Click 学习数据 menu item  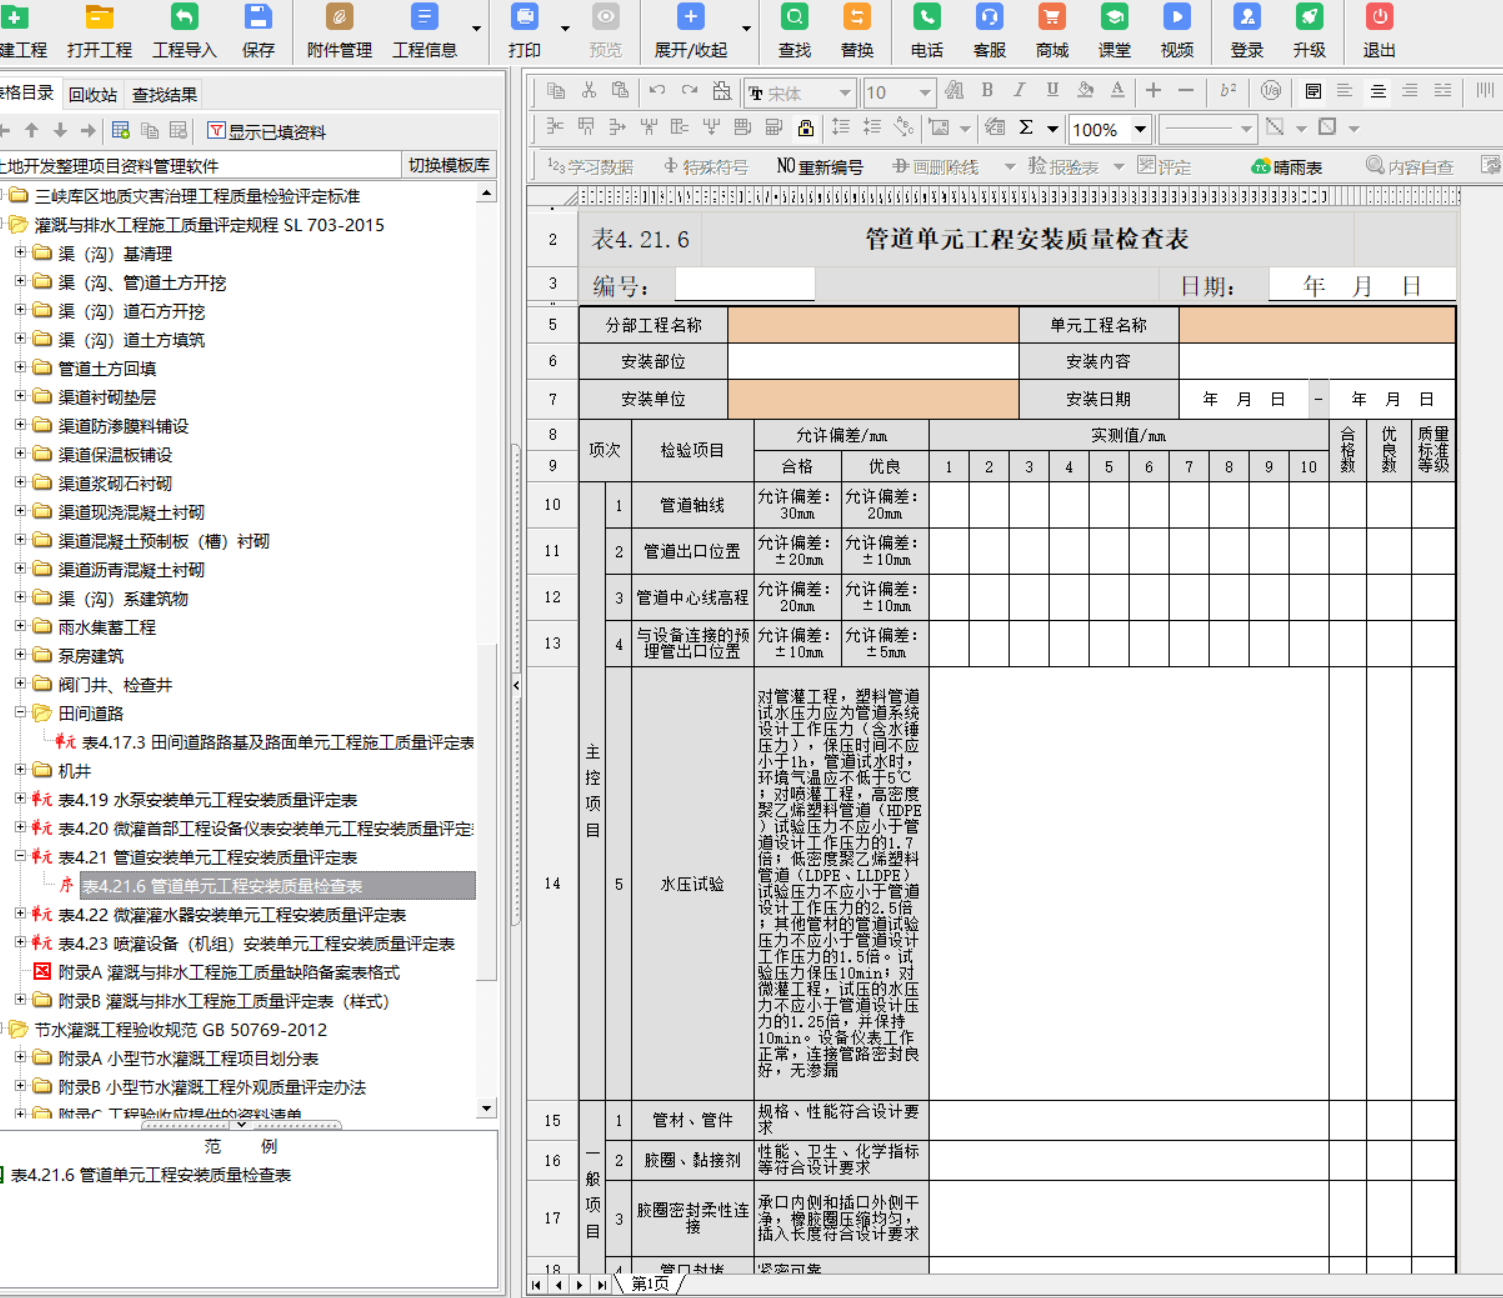point(590,167)
